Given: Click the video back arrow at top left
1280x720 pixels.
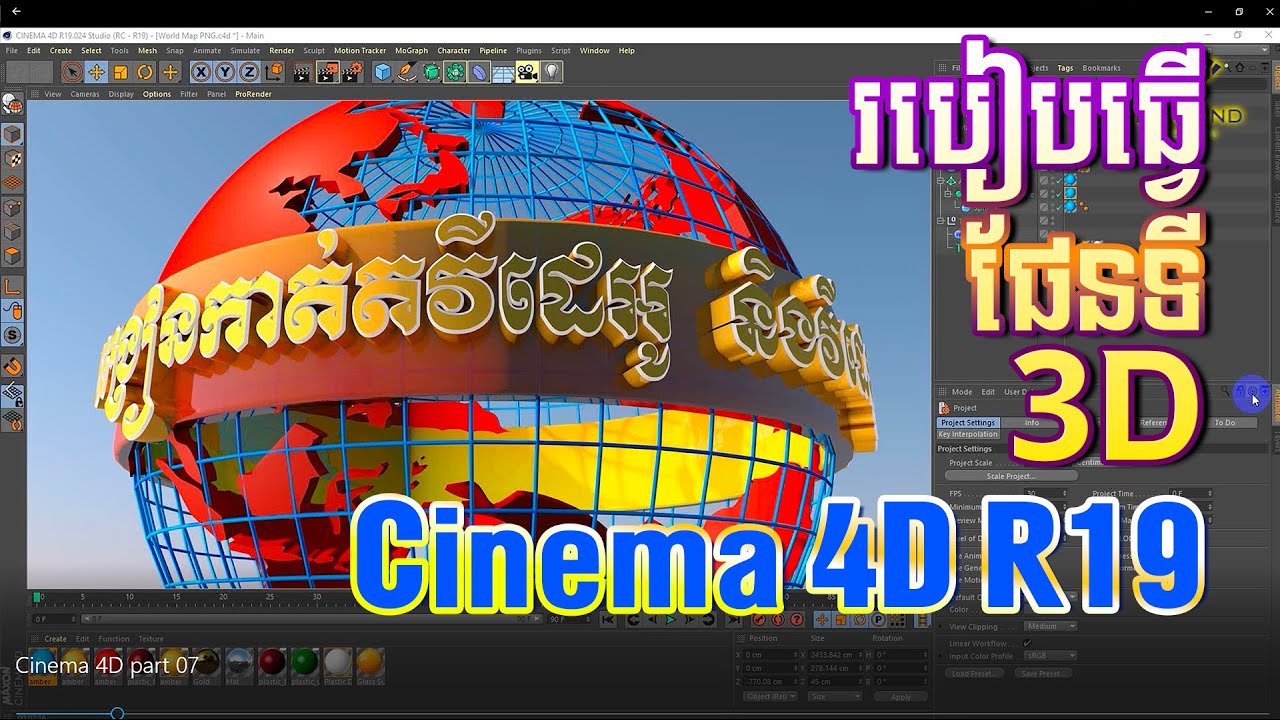Looking at the screenshot, I should click(16, 11).
